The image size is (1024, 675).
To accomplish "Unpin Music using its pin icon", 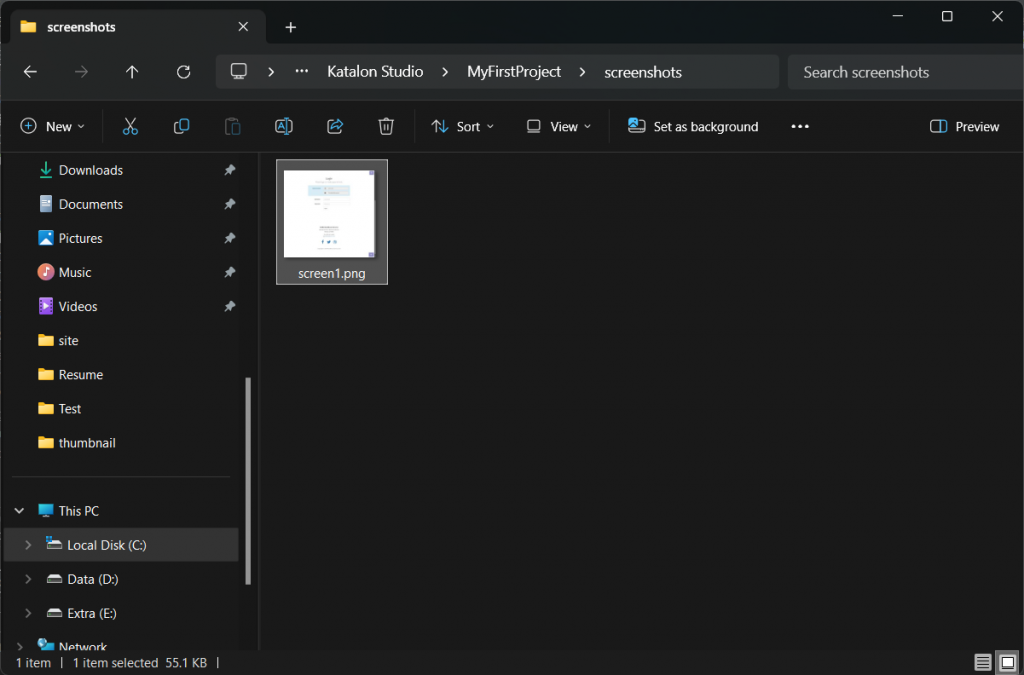I will [x=229, y=272].
